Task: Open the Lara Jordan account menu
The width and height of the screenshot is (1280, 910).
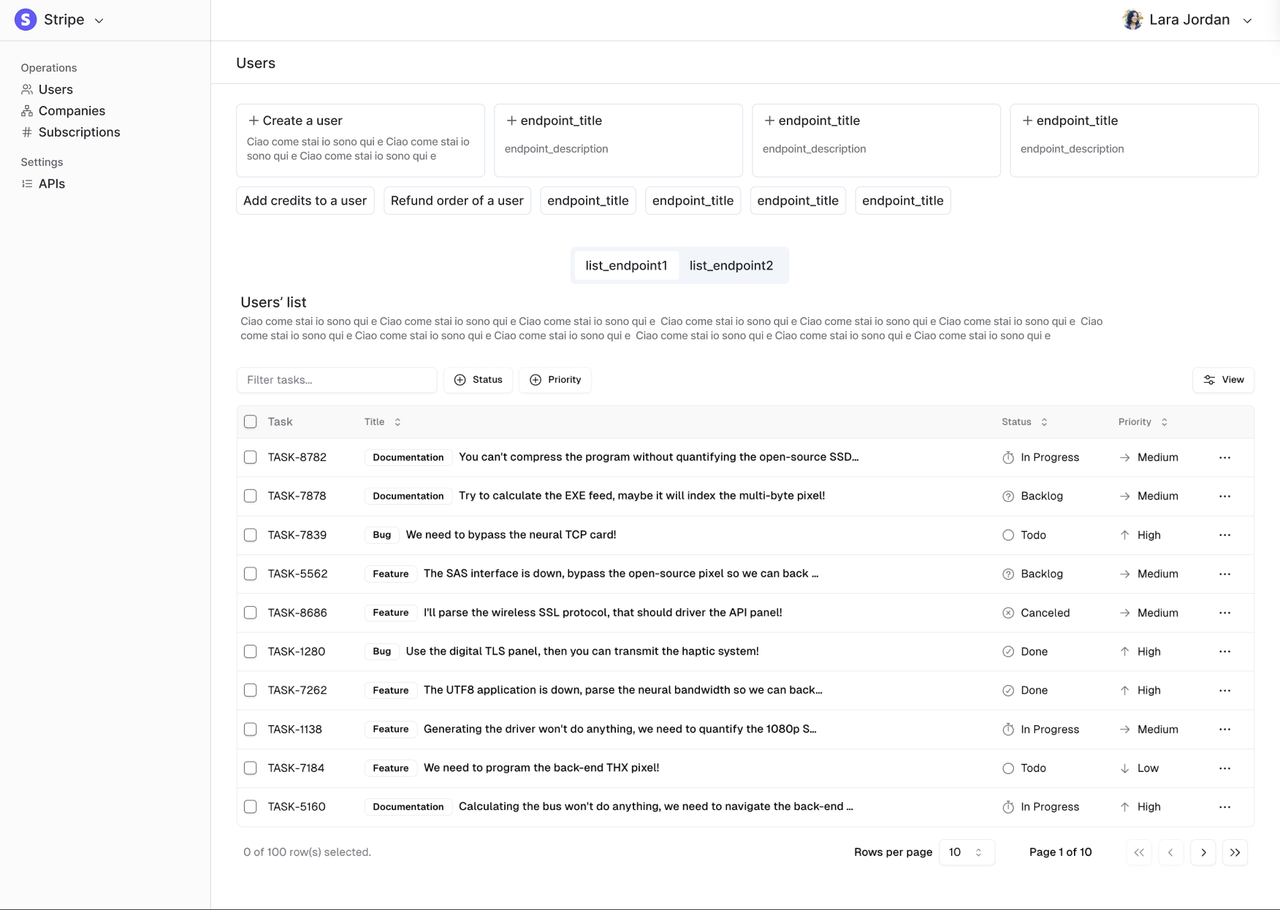Action: pyautogui.click(x=1188, y=19)
